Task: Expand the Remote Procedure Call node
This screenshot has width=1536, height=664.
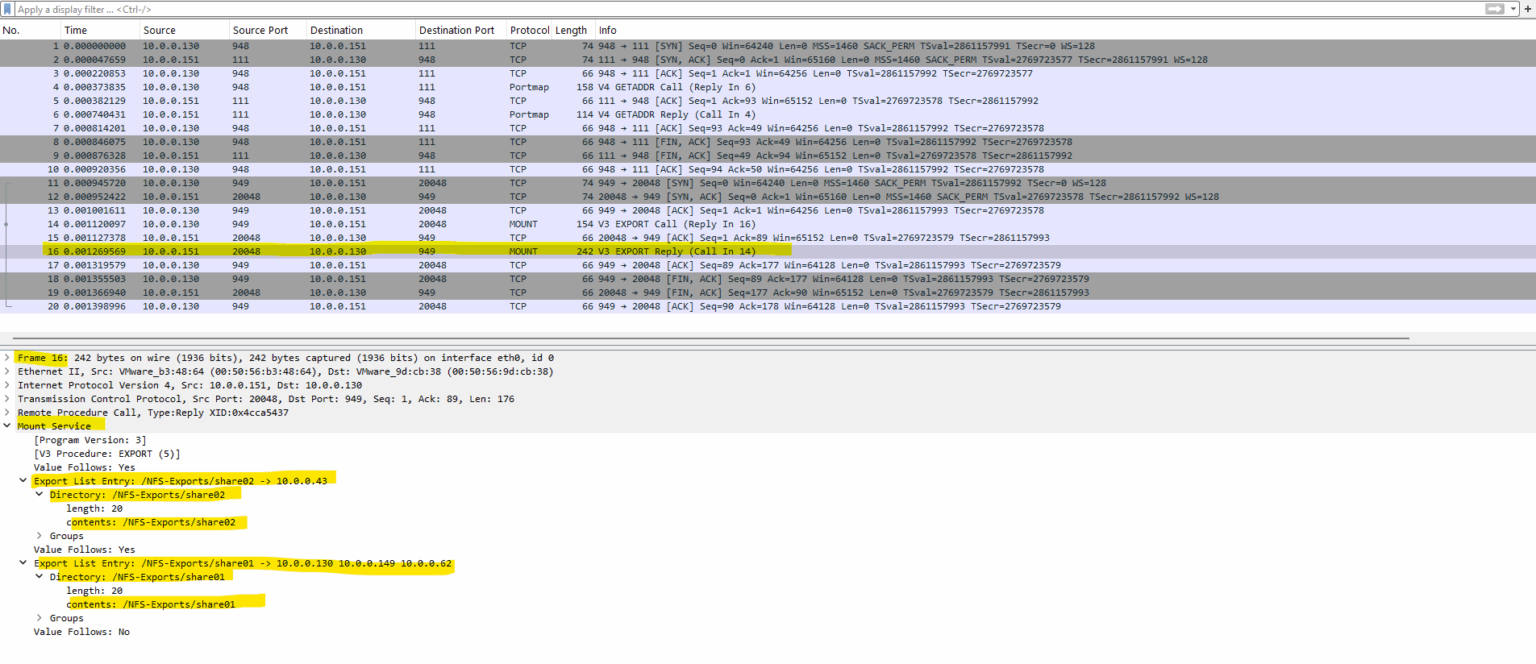Action: [x=8, y=412]
